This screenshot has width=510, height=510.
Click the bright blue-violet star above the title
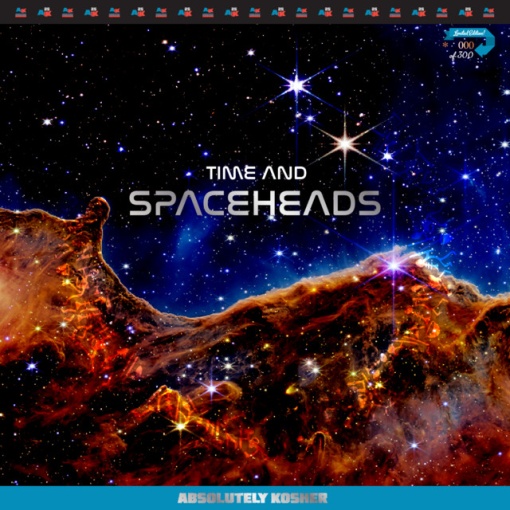click(297, 85)
